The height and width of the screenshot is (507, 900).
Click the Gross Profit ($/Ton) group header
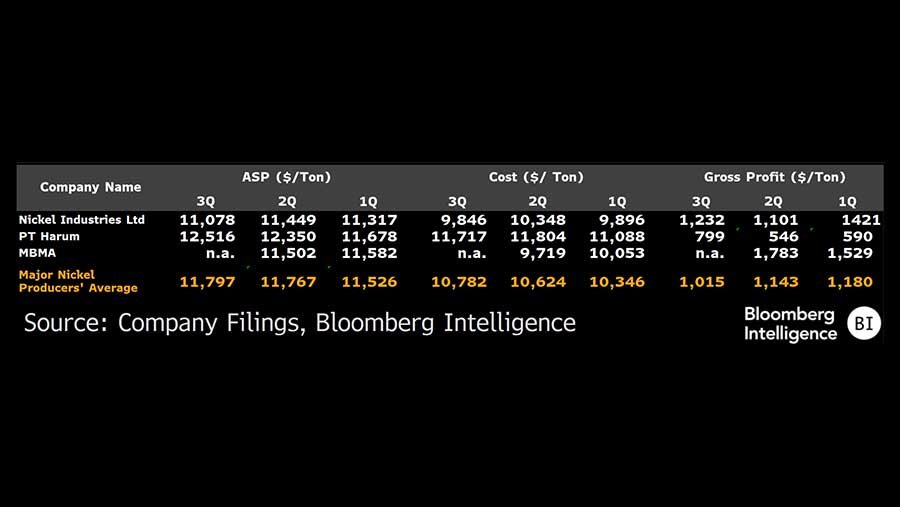pos(775,177)
